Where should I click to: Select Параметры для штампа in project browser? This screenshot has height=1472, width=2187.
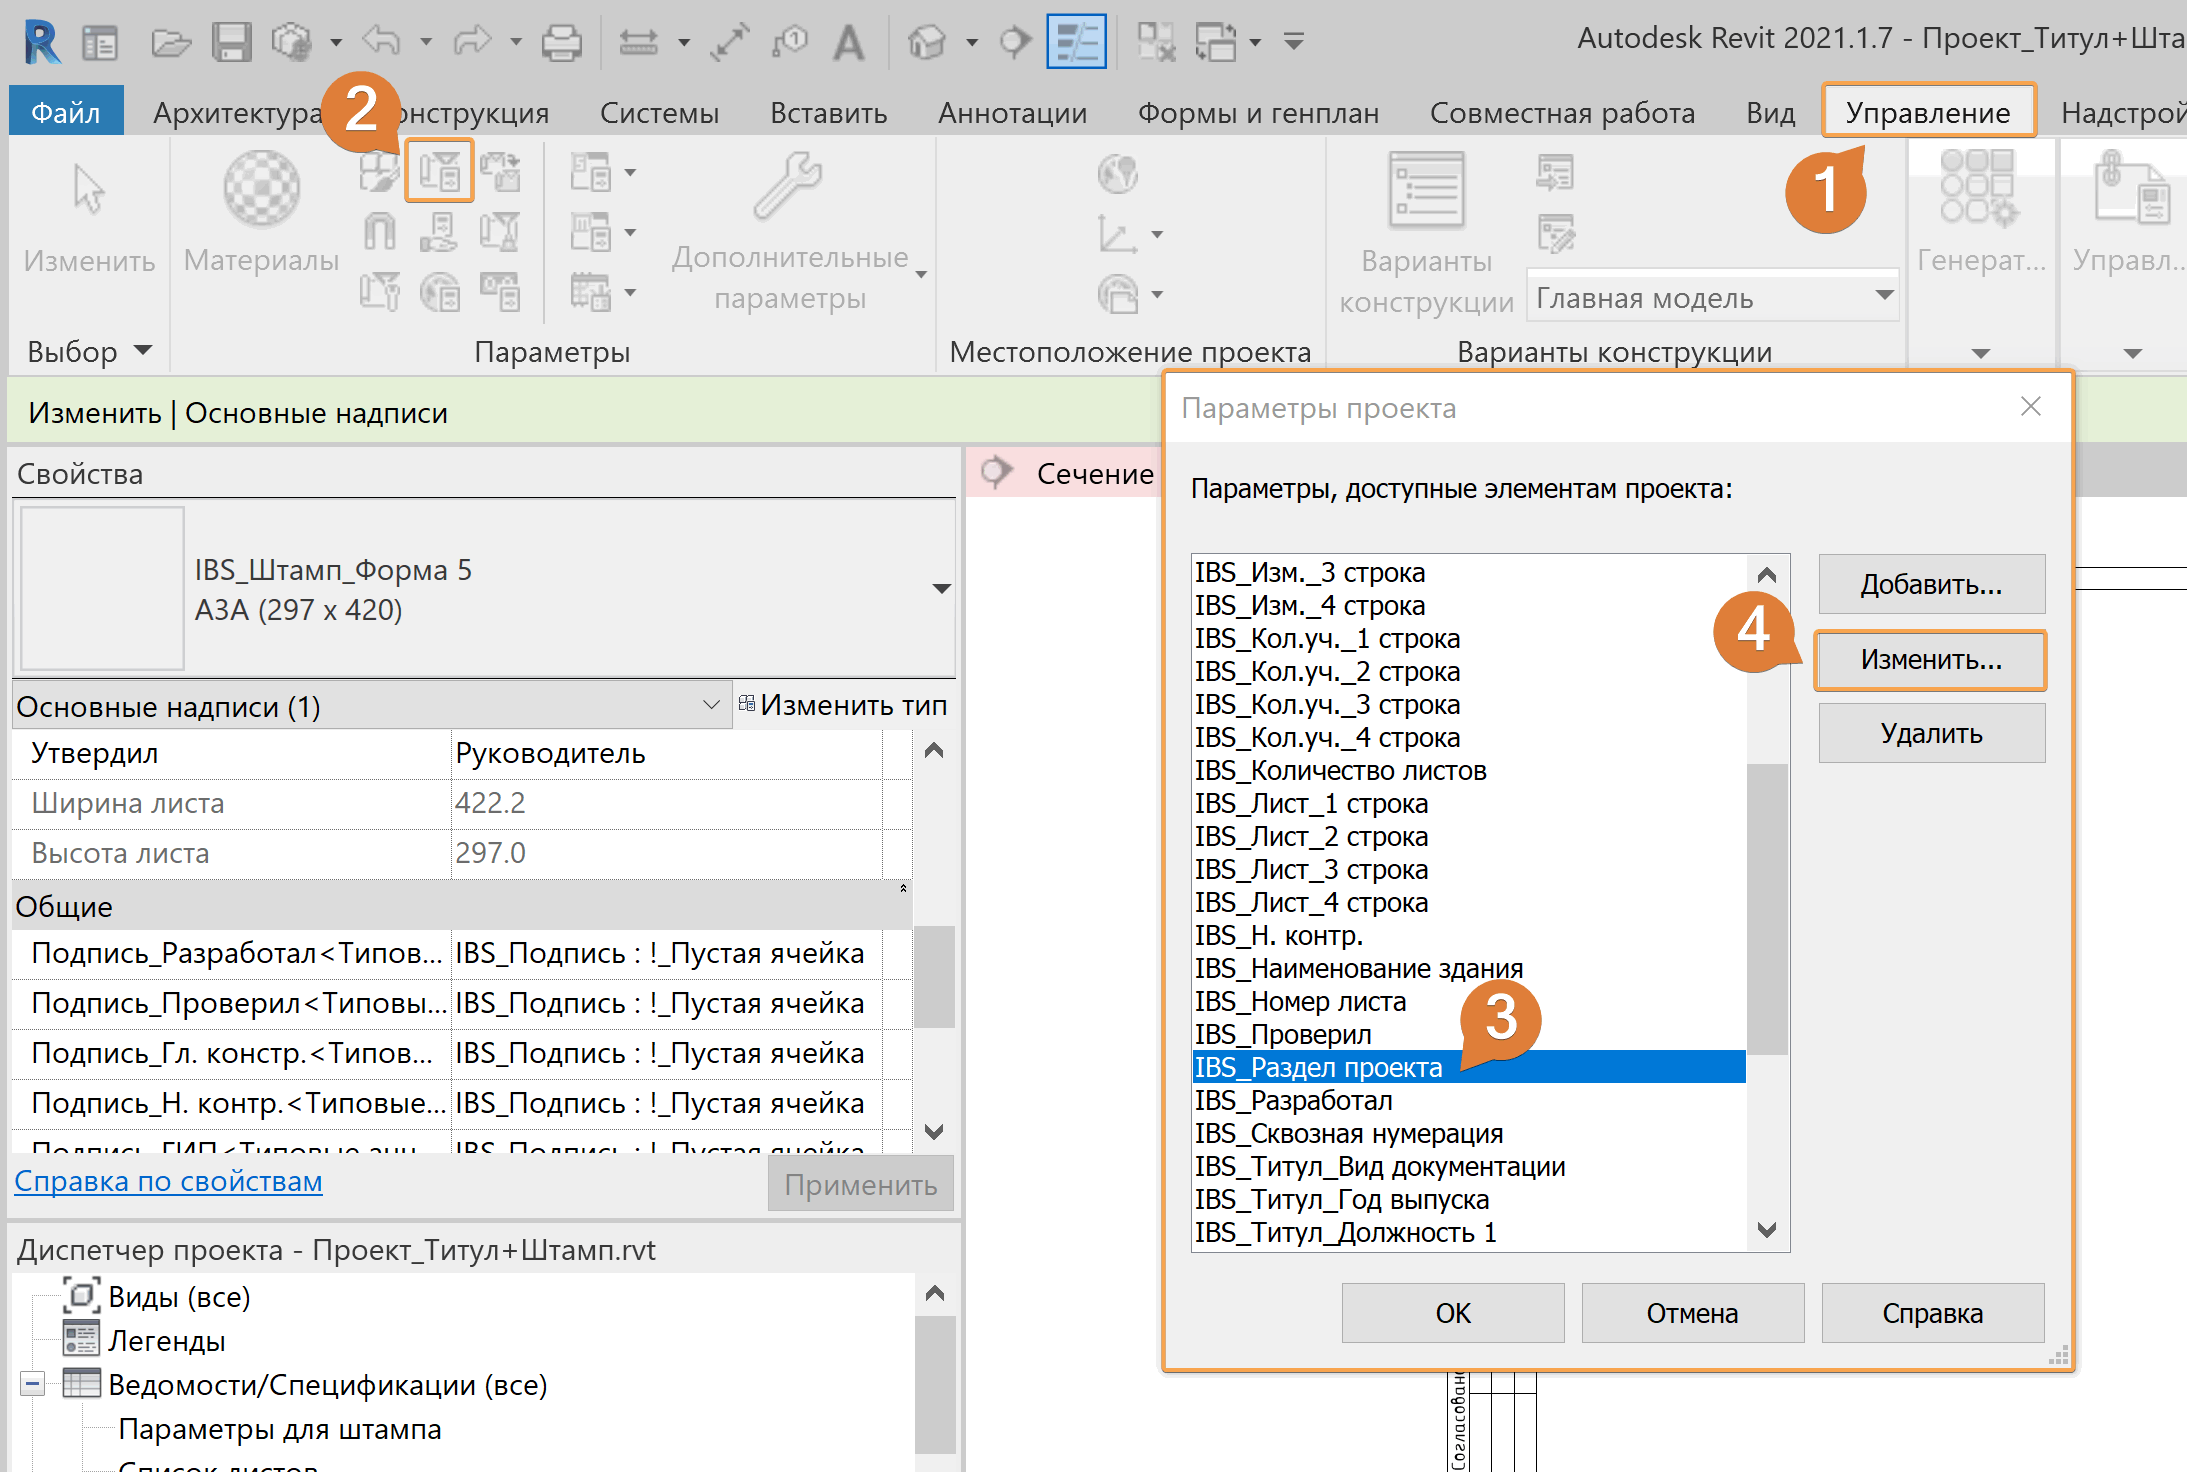click(x=280, y=1429)
